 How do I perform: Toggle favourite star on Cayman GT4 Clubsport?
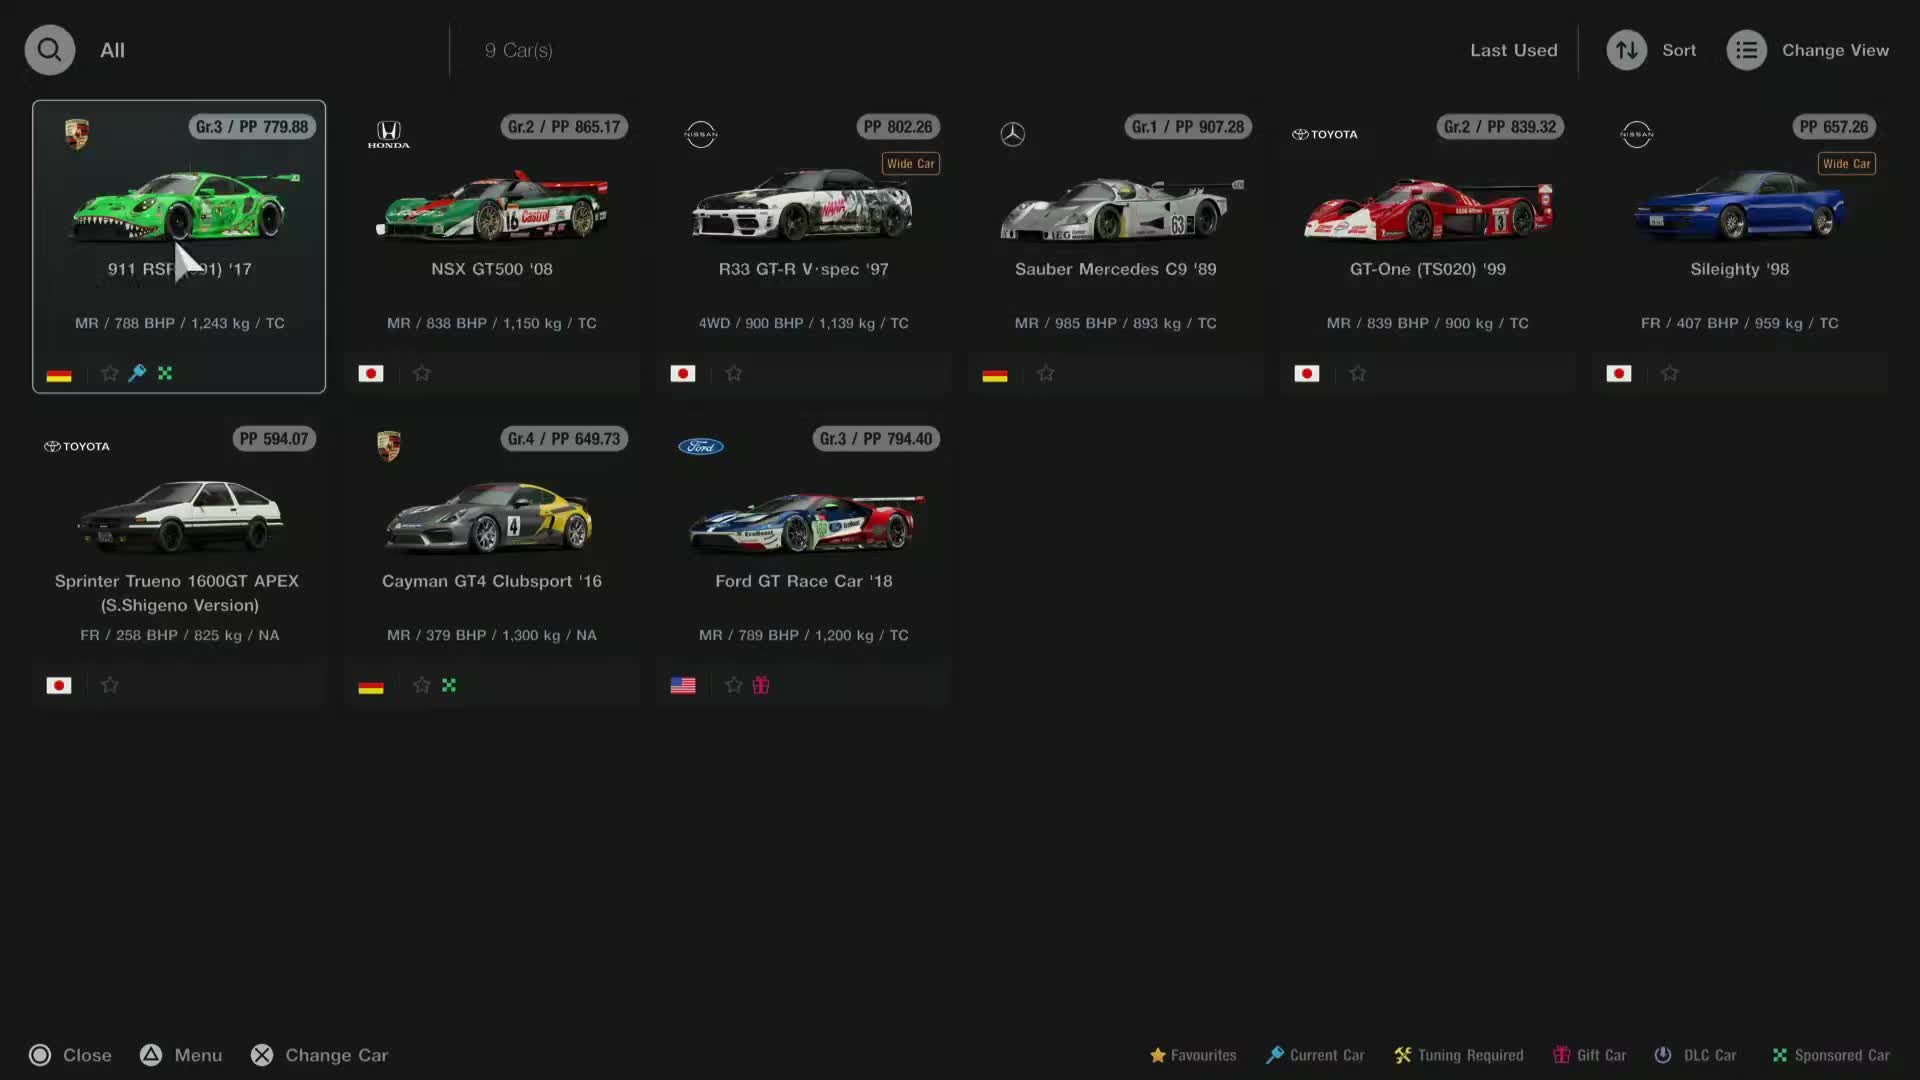pyautogui.click(x=422, y=685)
